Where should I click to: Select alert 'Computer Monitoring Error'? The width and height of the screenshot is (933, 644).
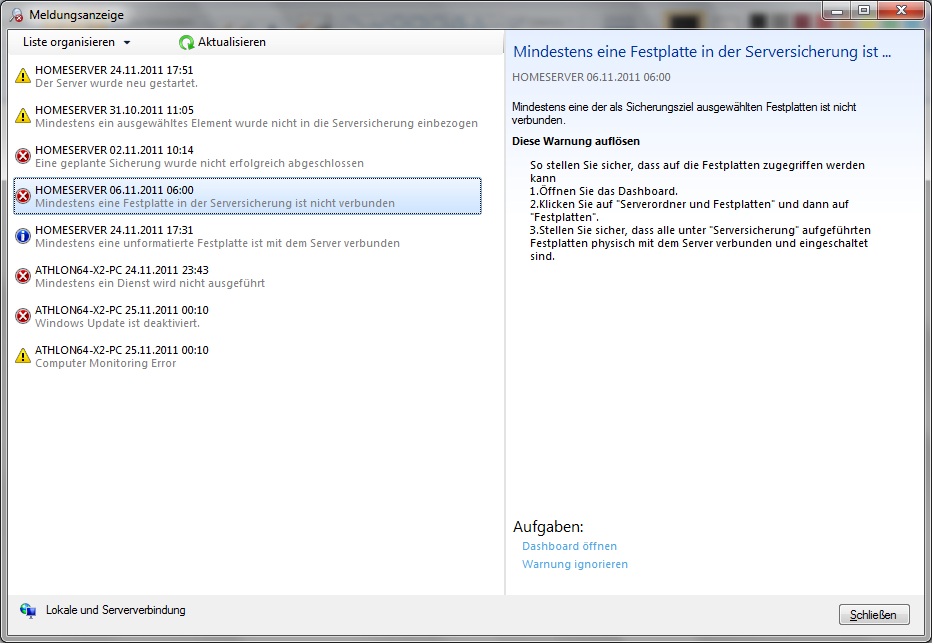pyautogui.click(x=248, y=356)
